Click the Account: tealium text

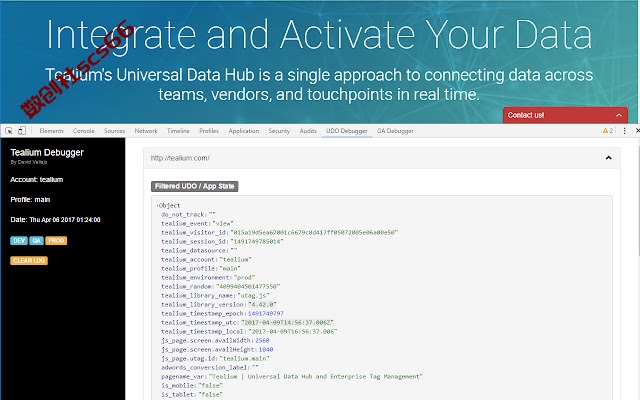pyautogui.click(x=37, y=180)
